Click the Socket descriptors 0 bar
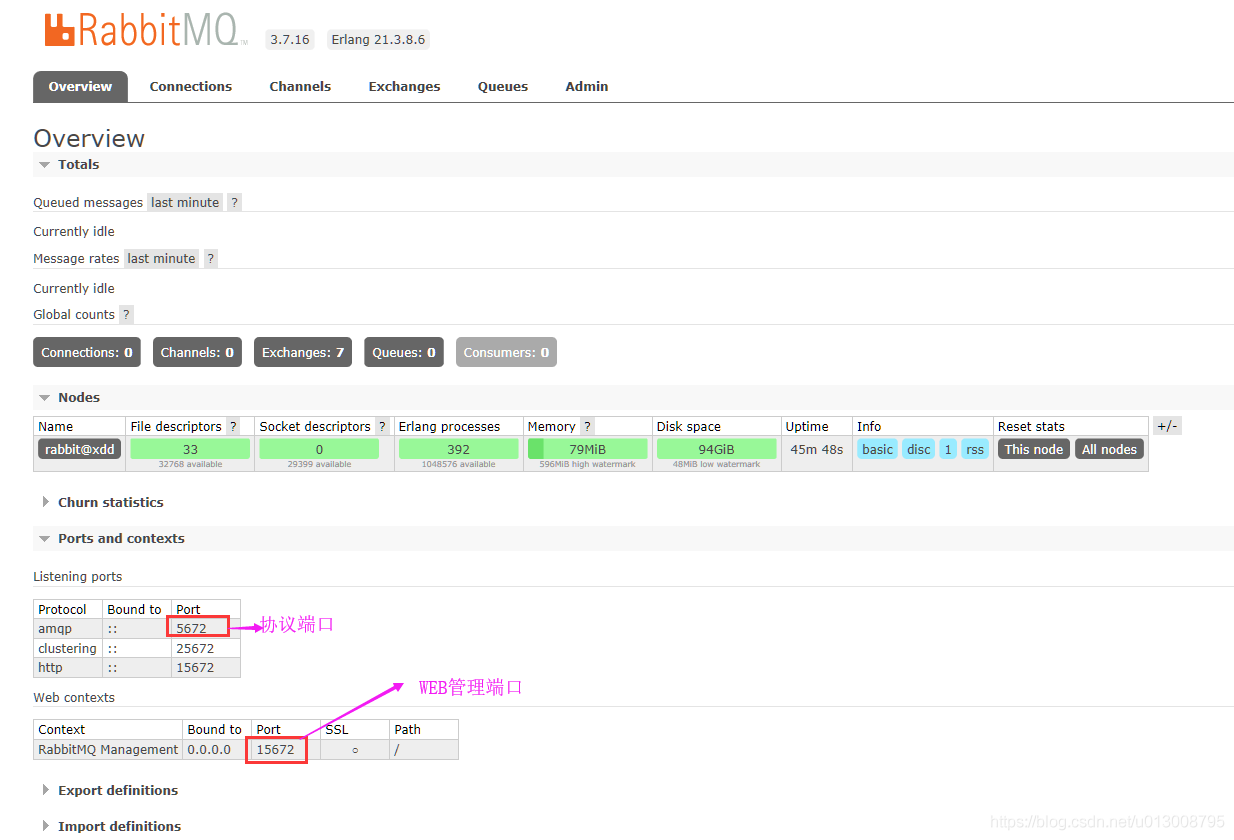This screenshot has width=1234, height=840. click(319, 449)
